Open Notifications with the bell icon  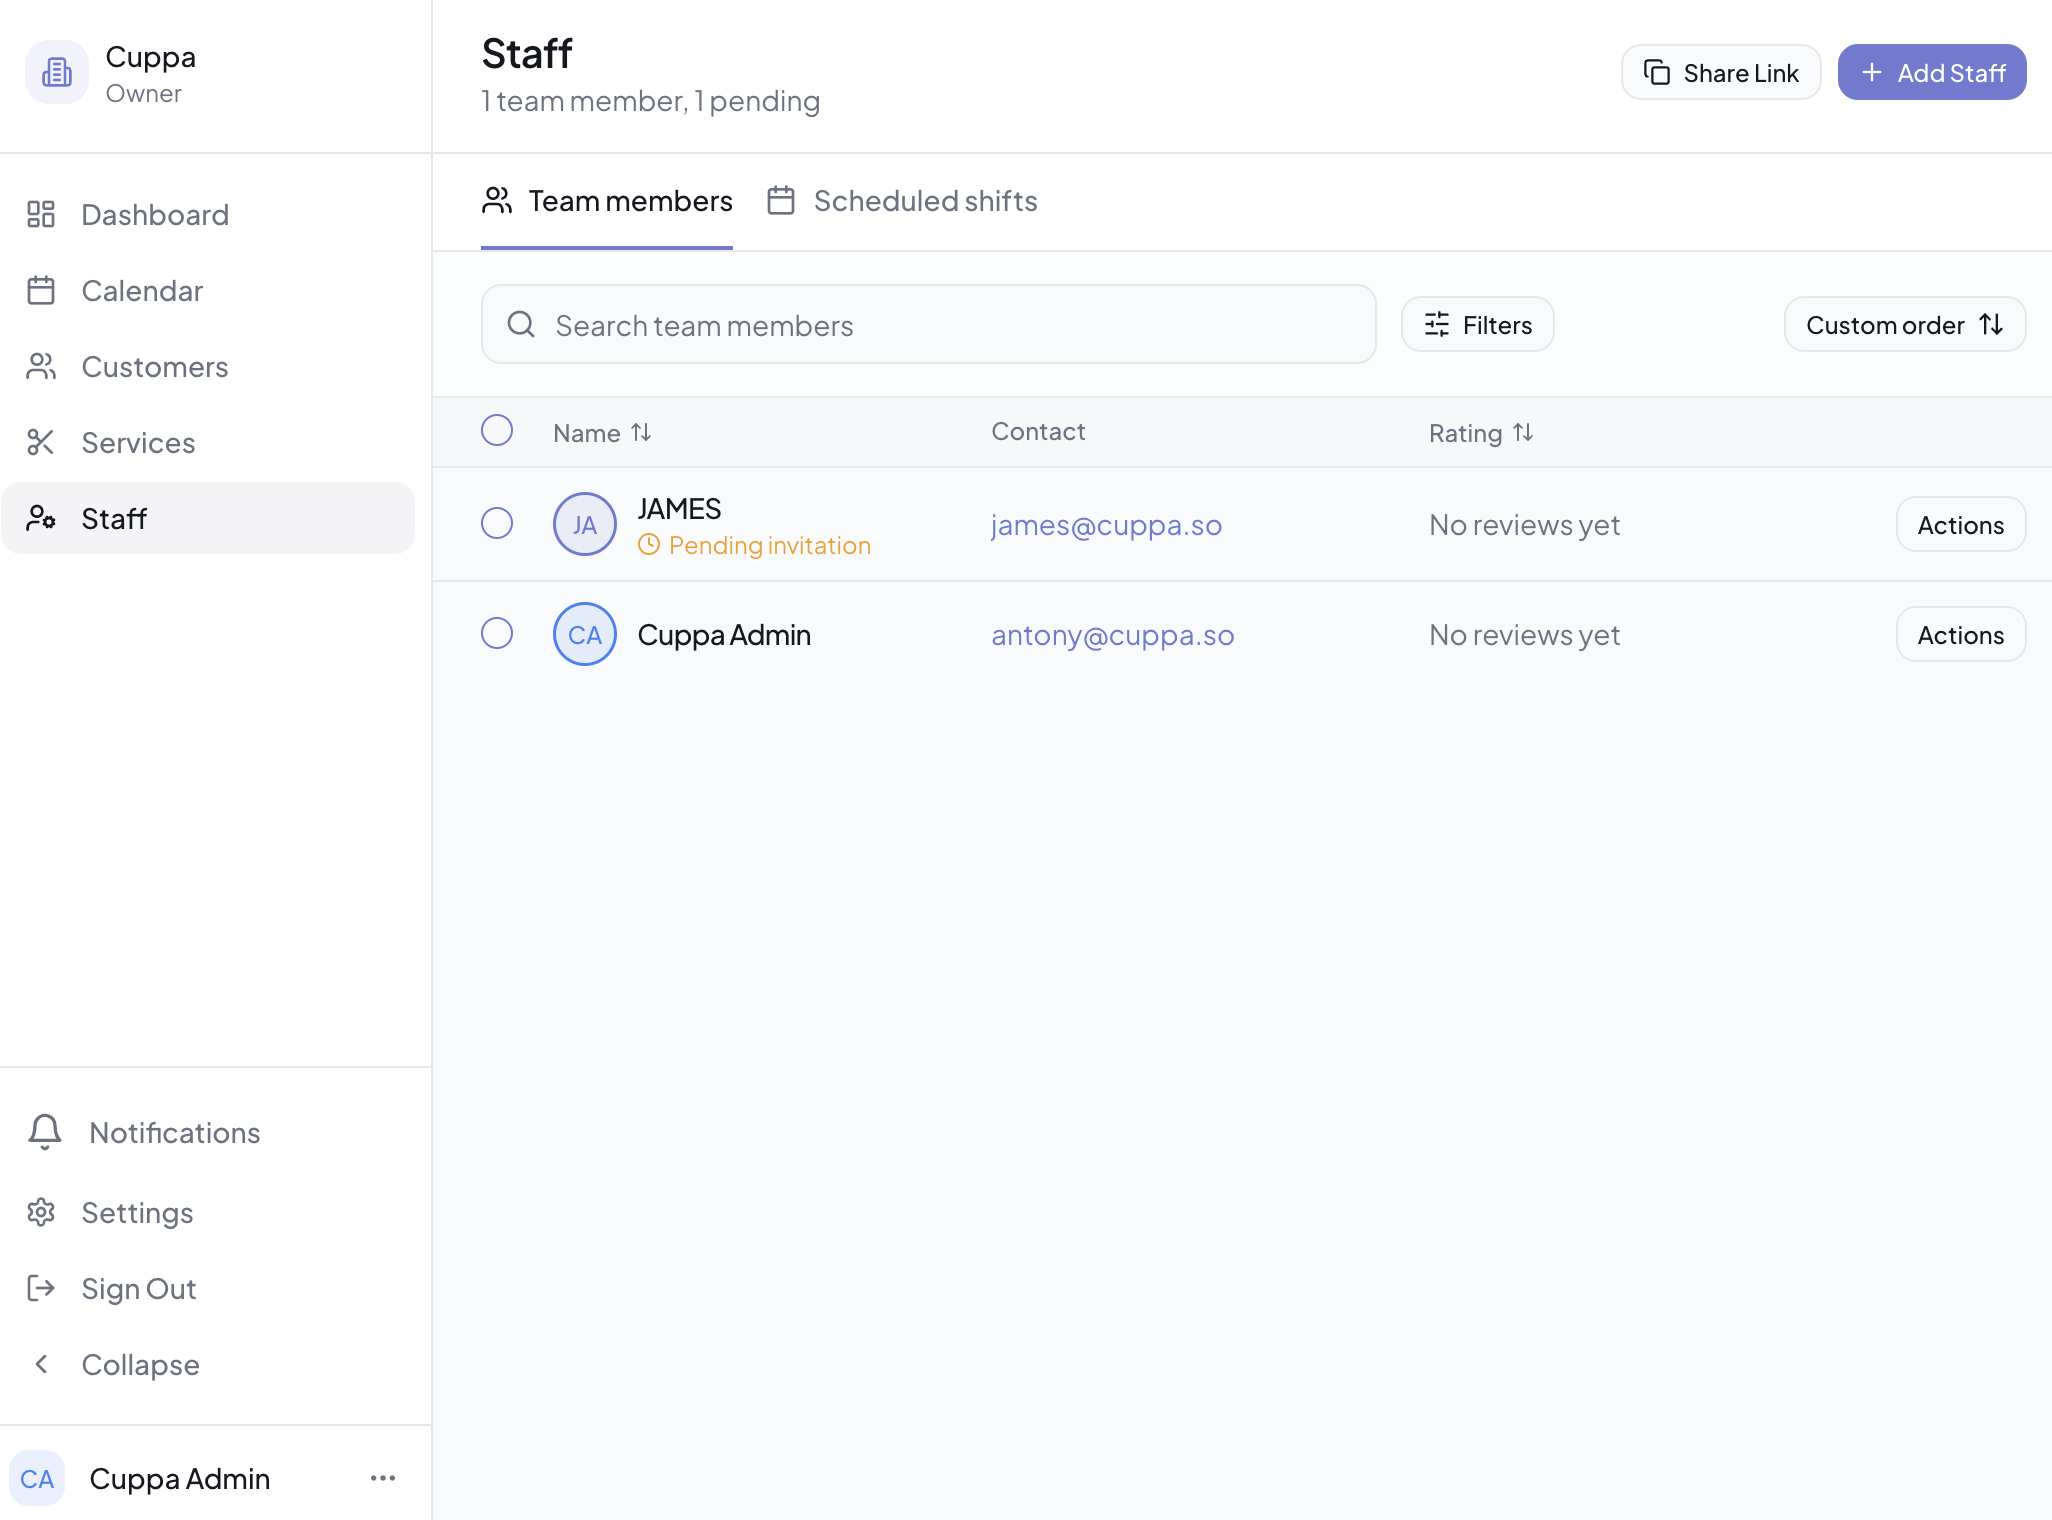(45, 1132)
